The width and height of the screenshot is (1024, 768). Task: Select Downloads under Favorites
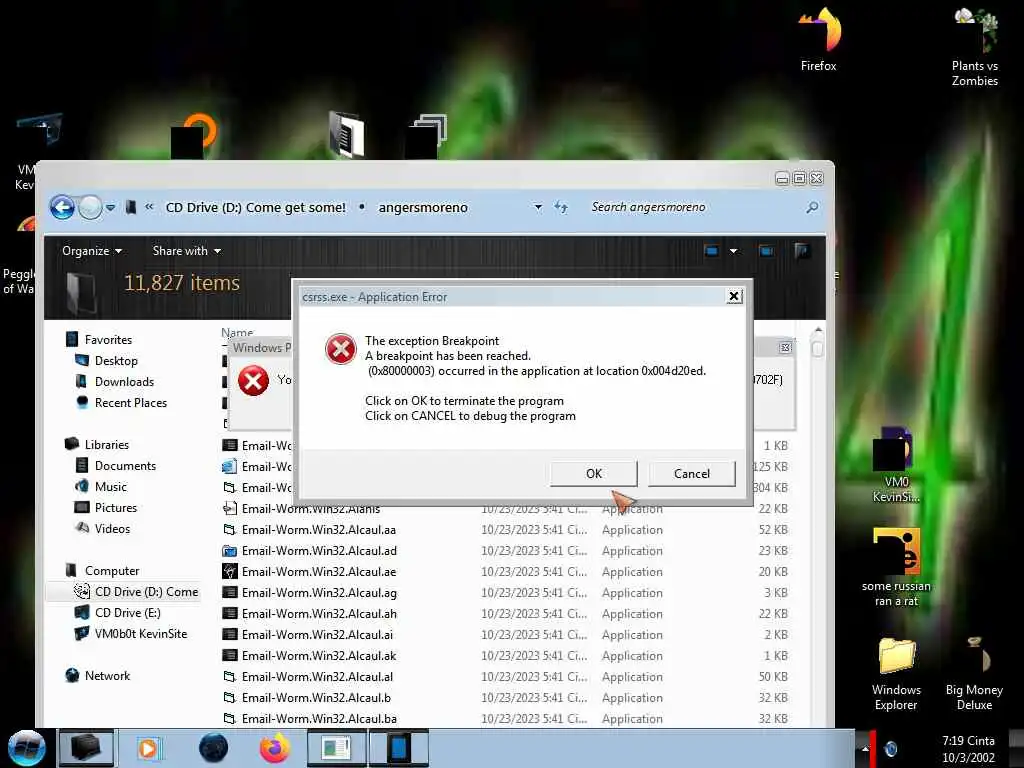click(x=115, y=381)
